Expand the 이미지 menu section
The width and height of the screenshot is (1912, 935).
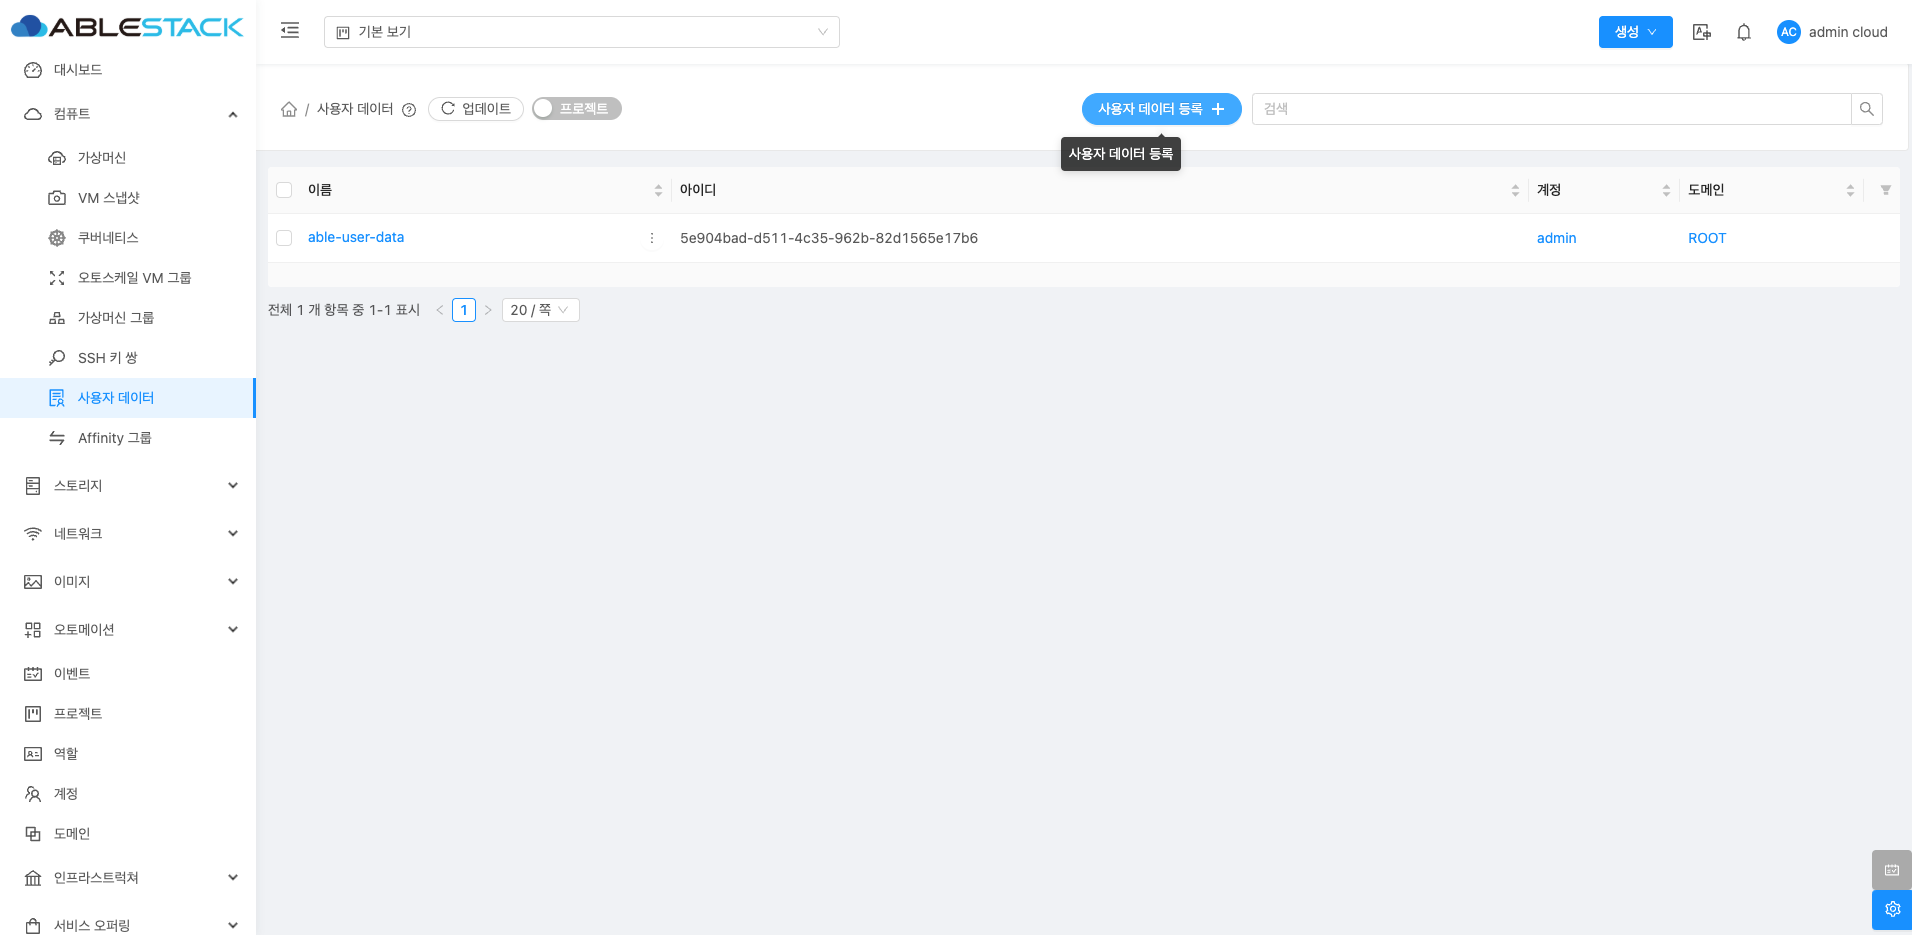click(x=128, y=582)
